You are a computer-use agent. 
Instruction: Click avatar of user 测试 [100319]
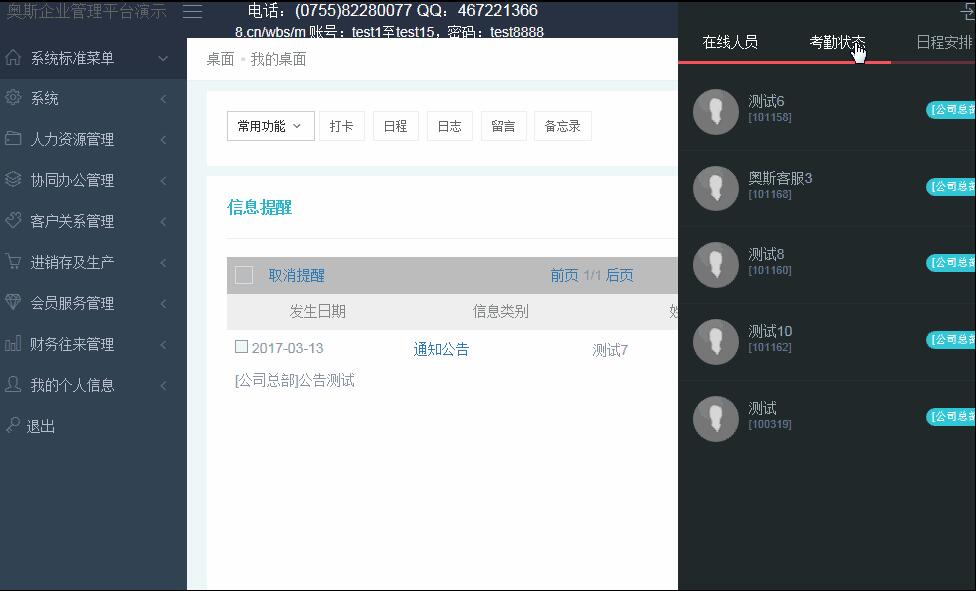(716, 418)
